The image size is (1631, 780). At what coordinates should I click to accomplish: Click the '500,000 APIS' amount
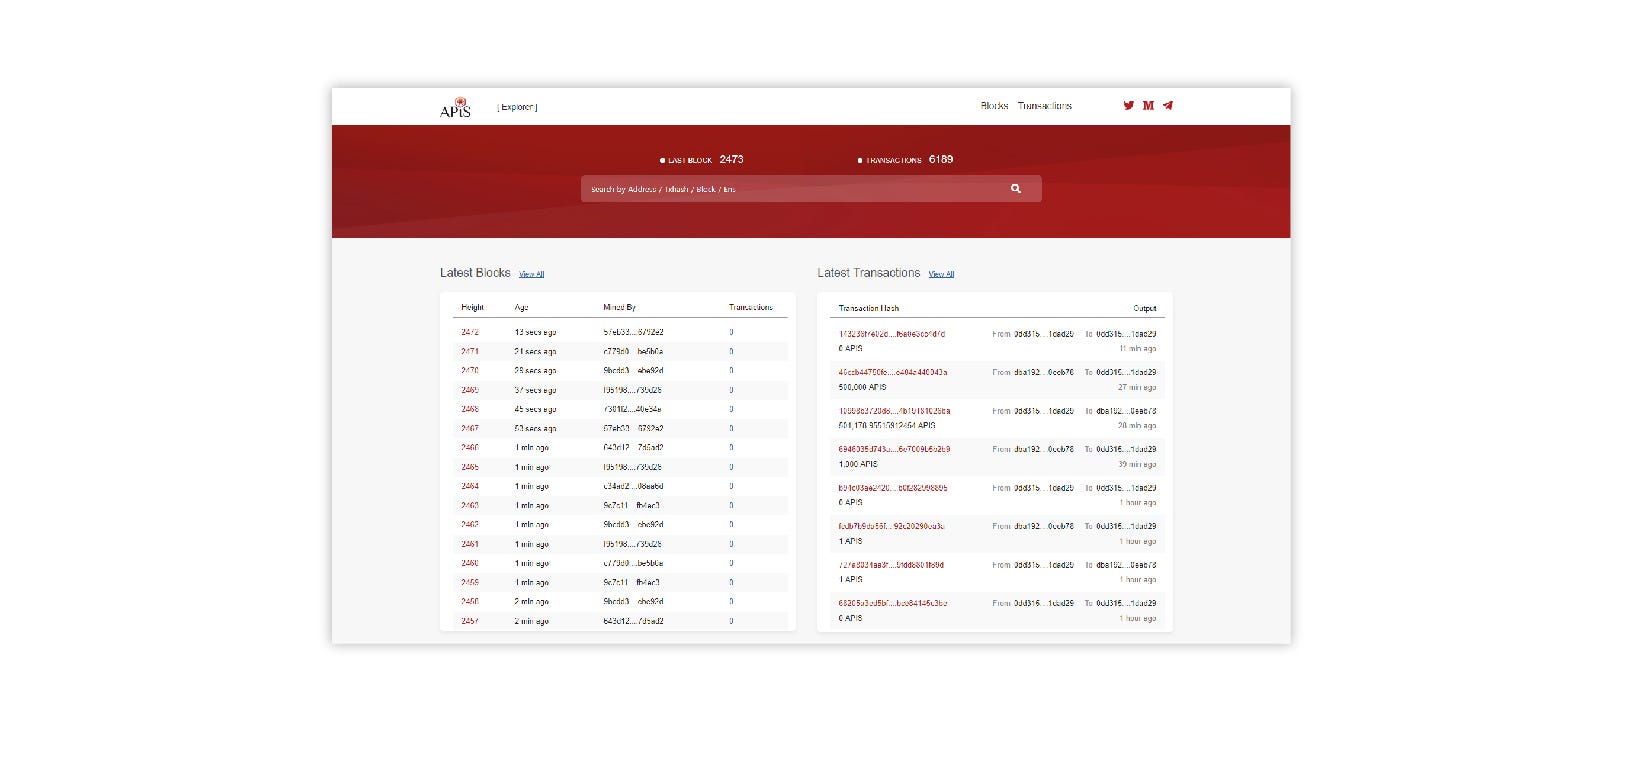tap(862, 387)
